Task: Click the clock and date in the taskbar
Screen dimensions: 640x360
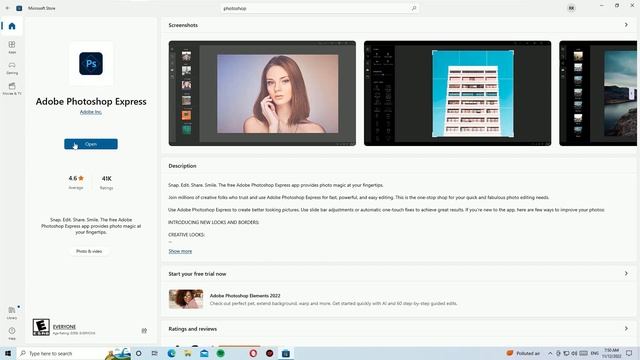Action: [612, 353]
